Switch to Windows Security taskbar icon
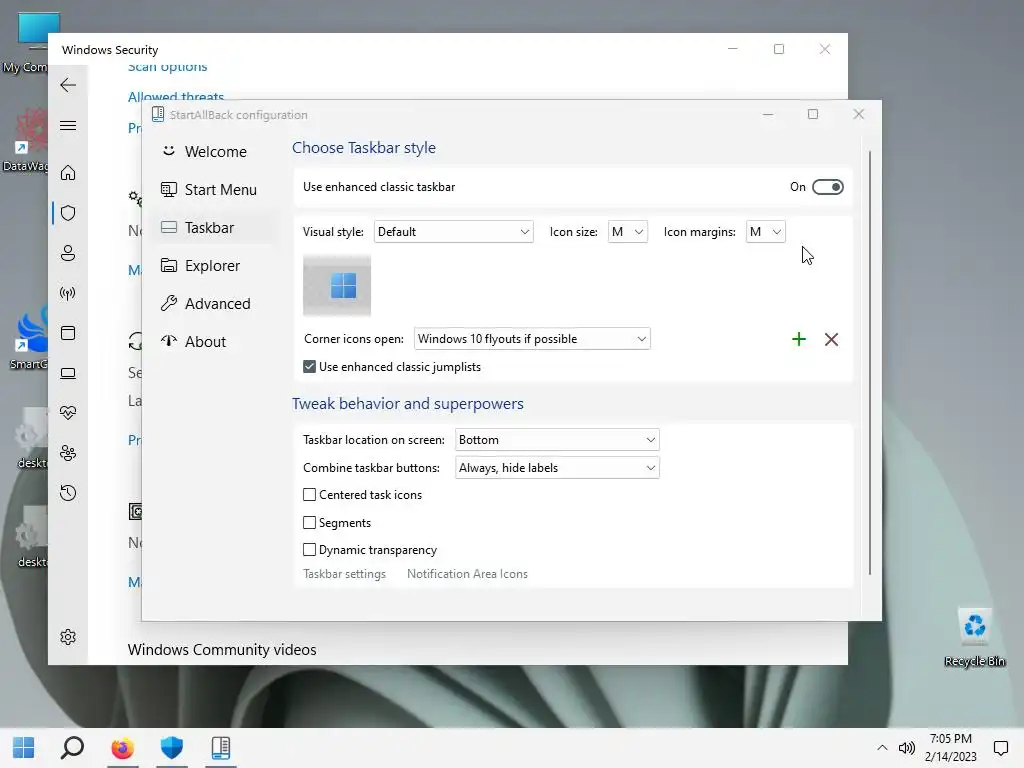 click(x=172, y=748)
